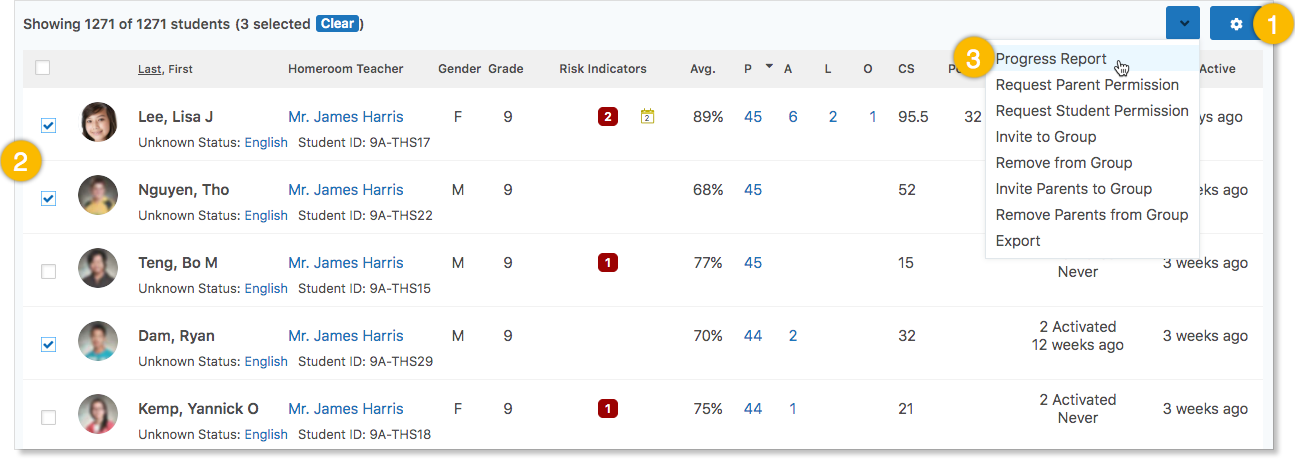Sort students by Last name header
The image size is (1295, 460).
point(149,69)
